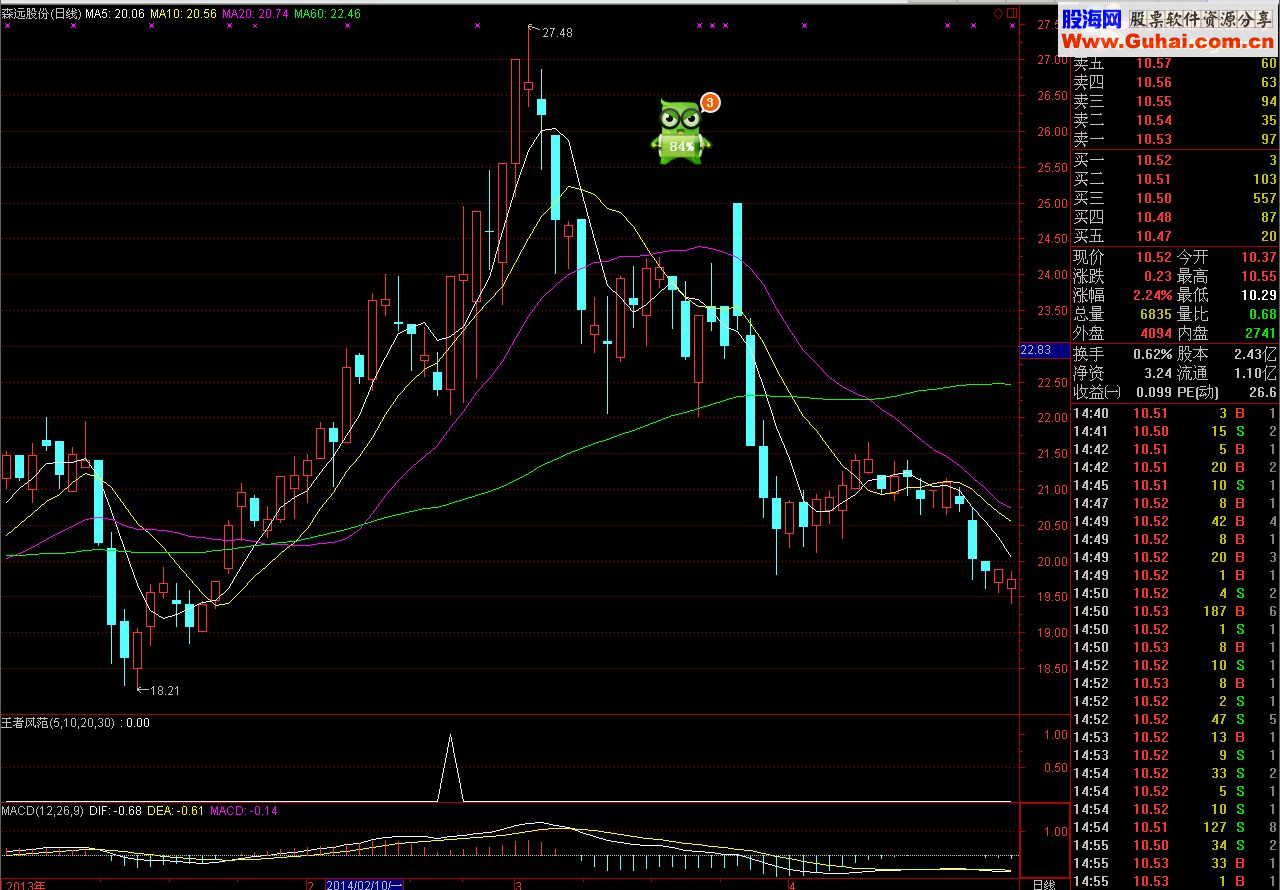Viewport: 1280px width, 890px height.
Task: Open the 日线 period selector at bottom right
Action: [x=1044, y=884]
